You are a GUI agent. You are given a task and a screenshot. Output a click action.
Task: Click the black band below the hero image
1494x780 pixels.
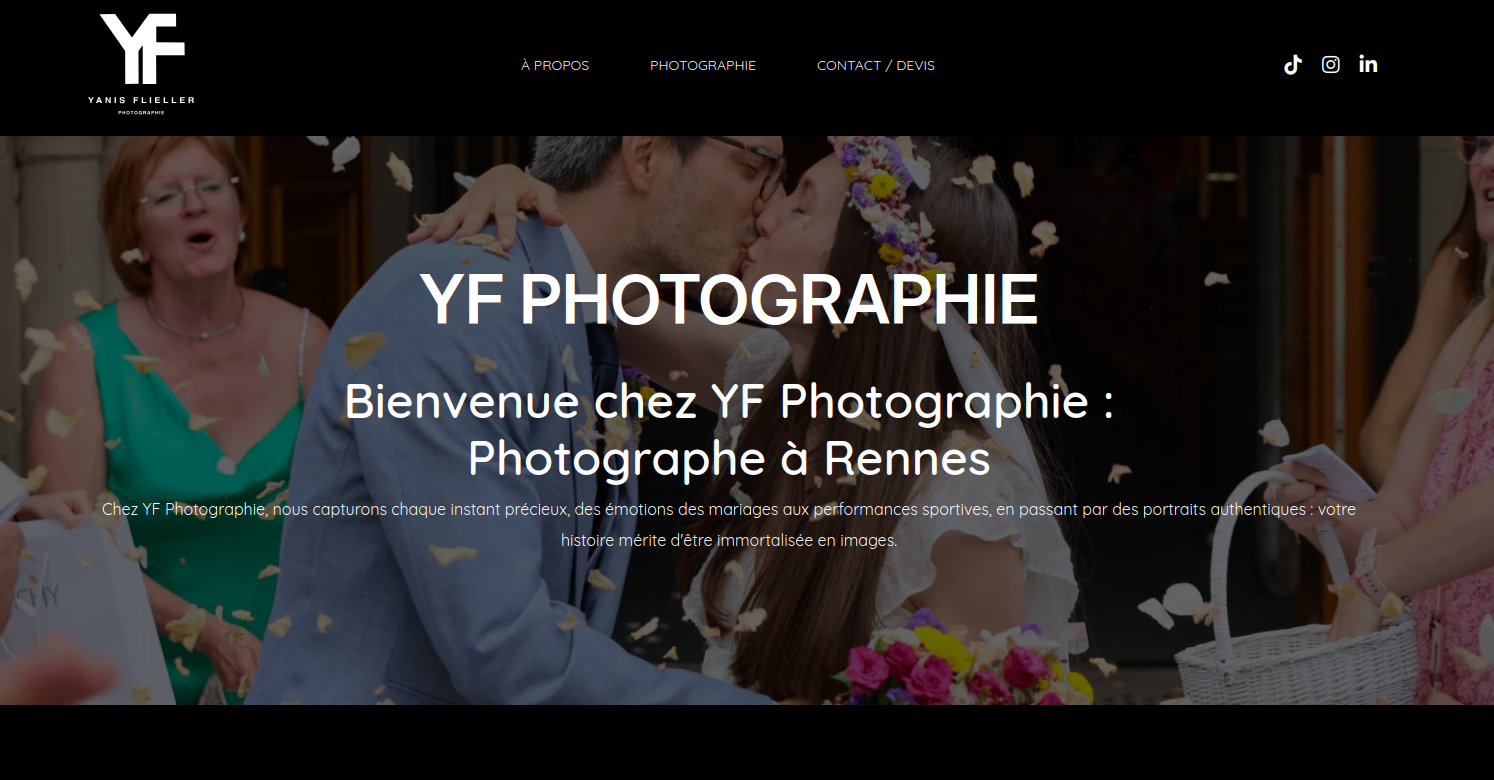pyautogui.click(x=747, y=742)
